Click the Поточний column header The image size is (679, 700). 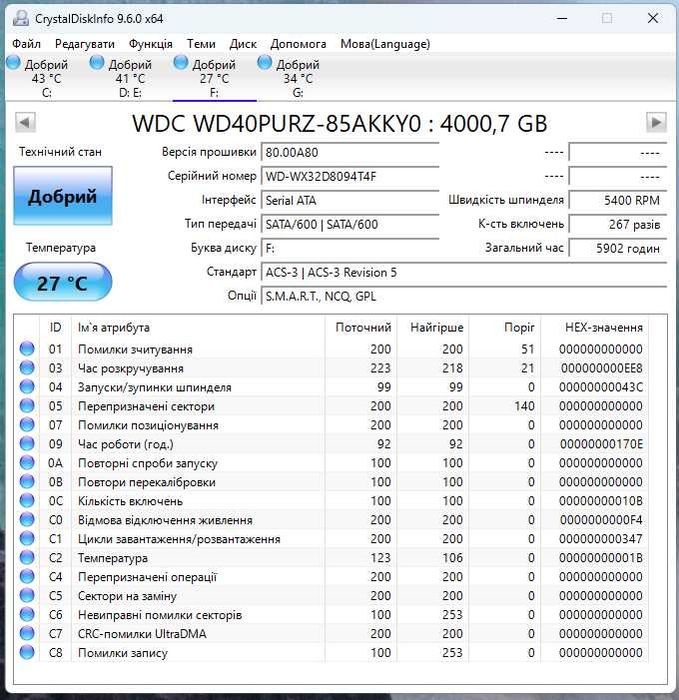[361, 327]
